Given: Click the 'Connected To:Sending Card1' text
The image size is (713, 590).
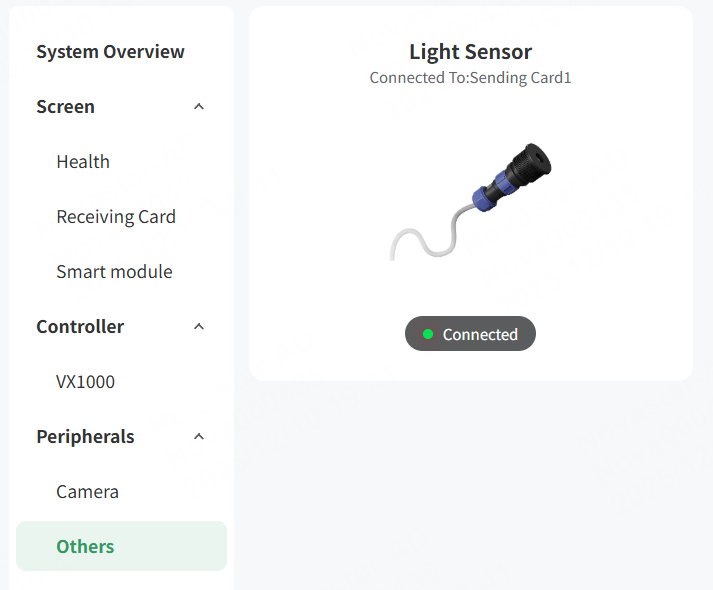Looking at the screenshot, I should (x=470, y=77).
